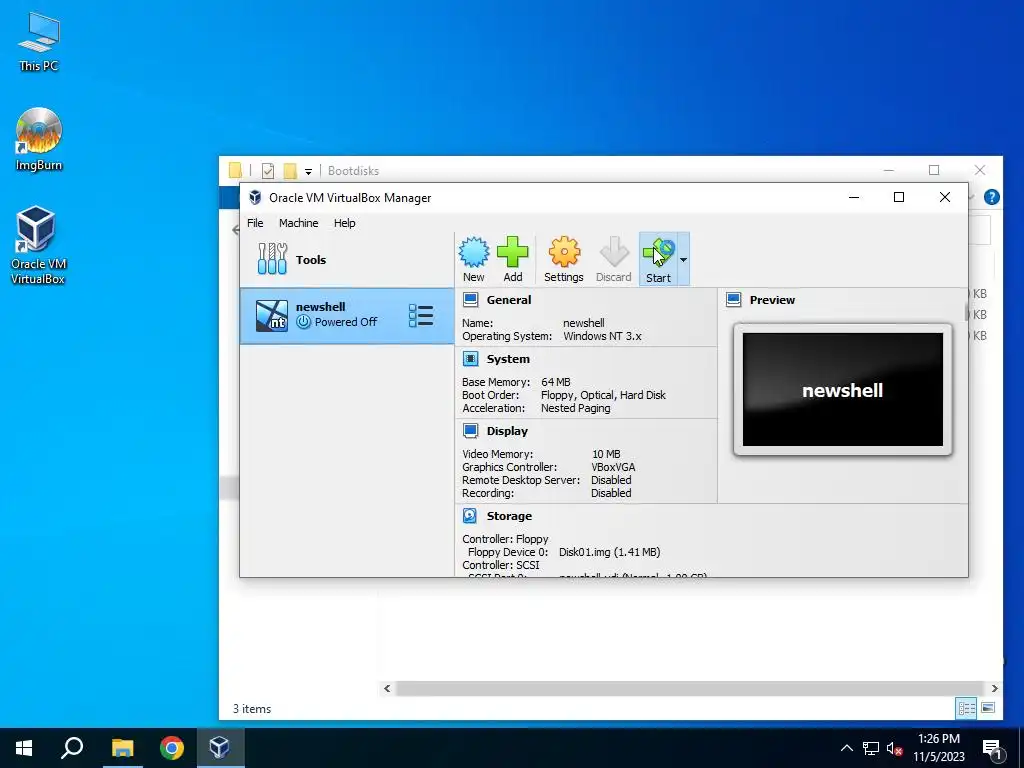Click the newshell preview thumbnail

tap(842, 390)
